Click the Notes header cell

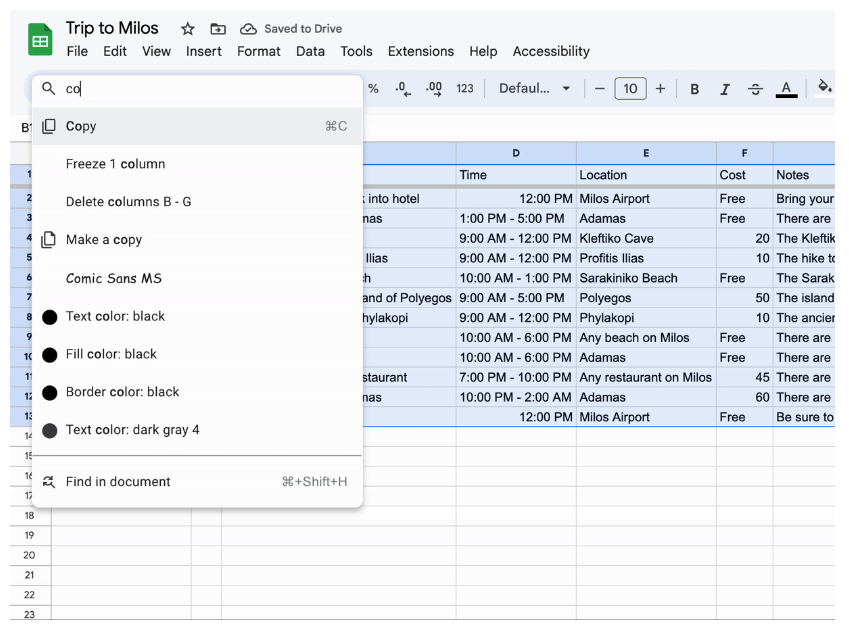[x=804, y=175]
